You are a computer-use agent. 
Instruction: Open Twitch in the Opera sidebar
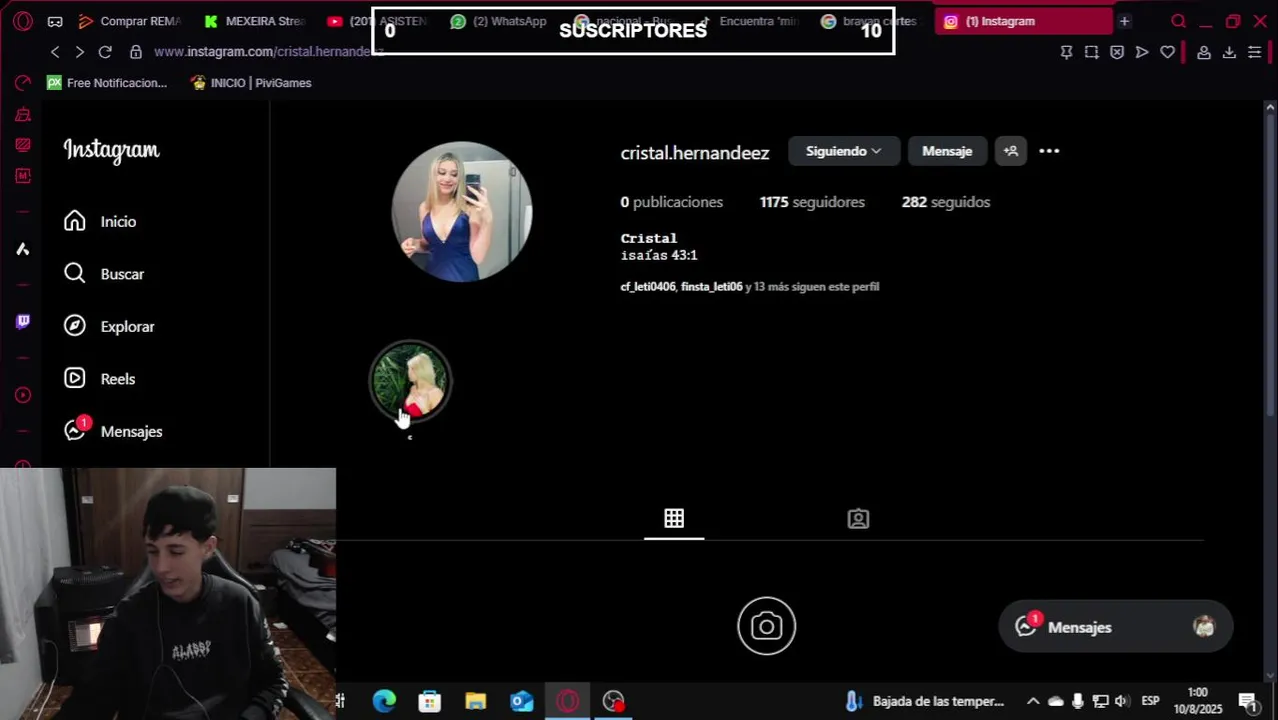coord(22,321)
